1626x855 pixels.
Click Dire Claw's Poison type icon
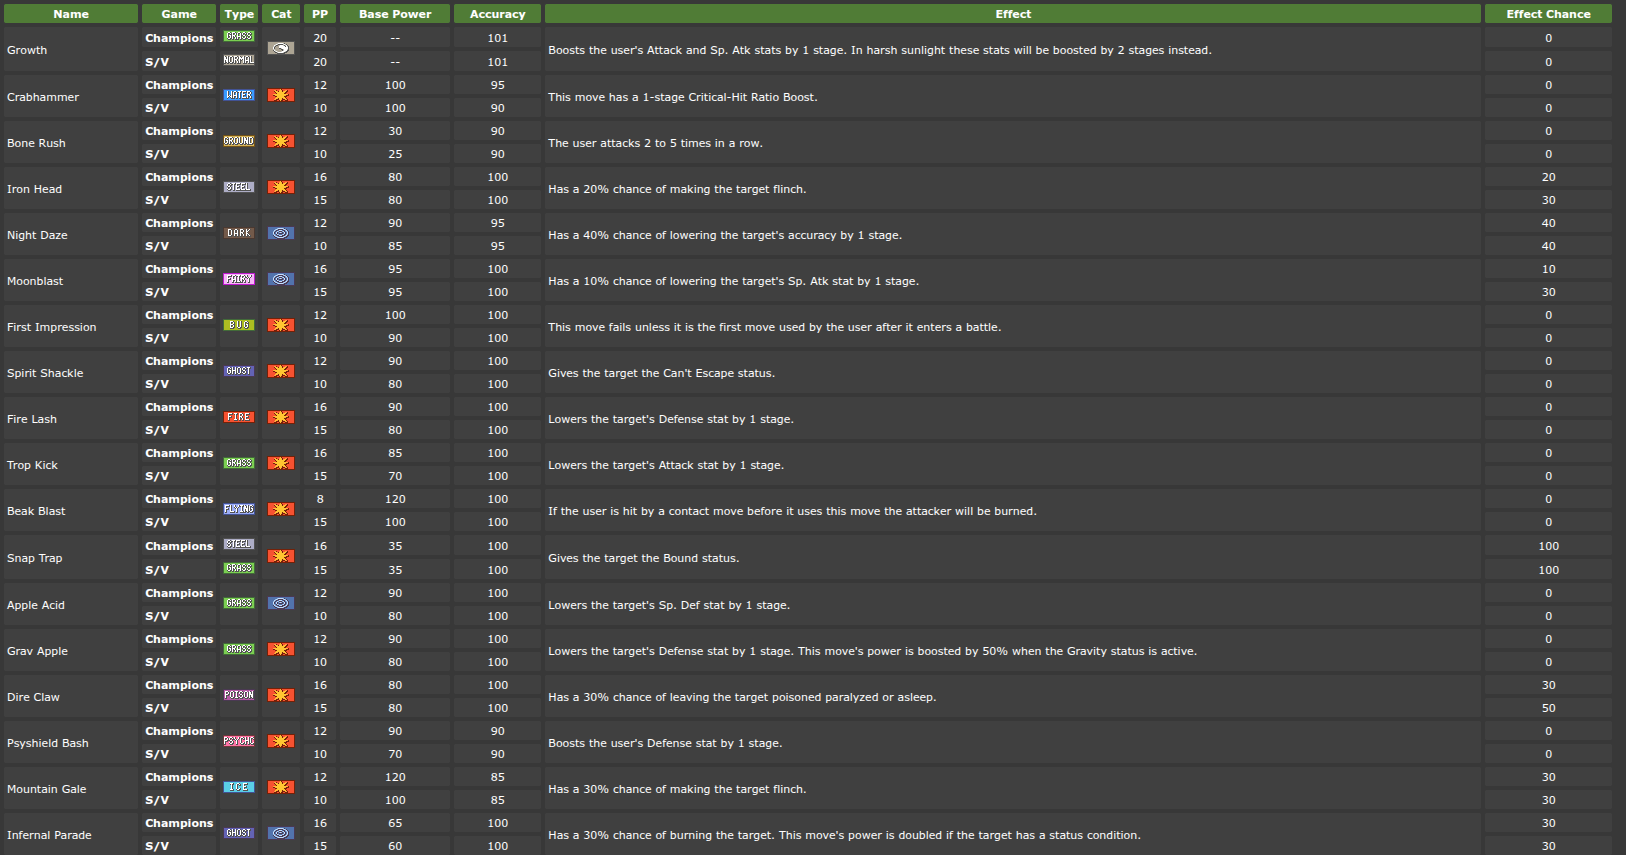[x=239, y=695]
